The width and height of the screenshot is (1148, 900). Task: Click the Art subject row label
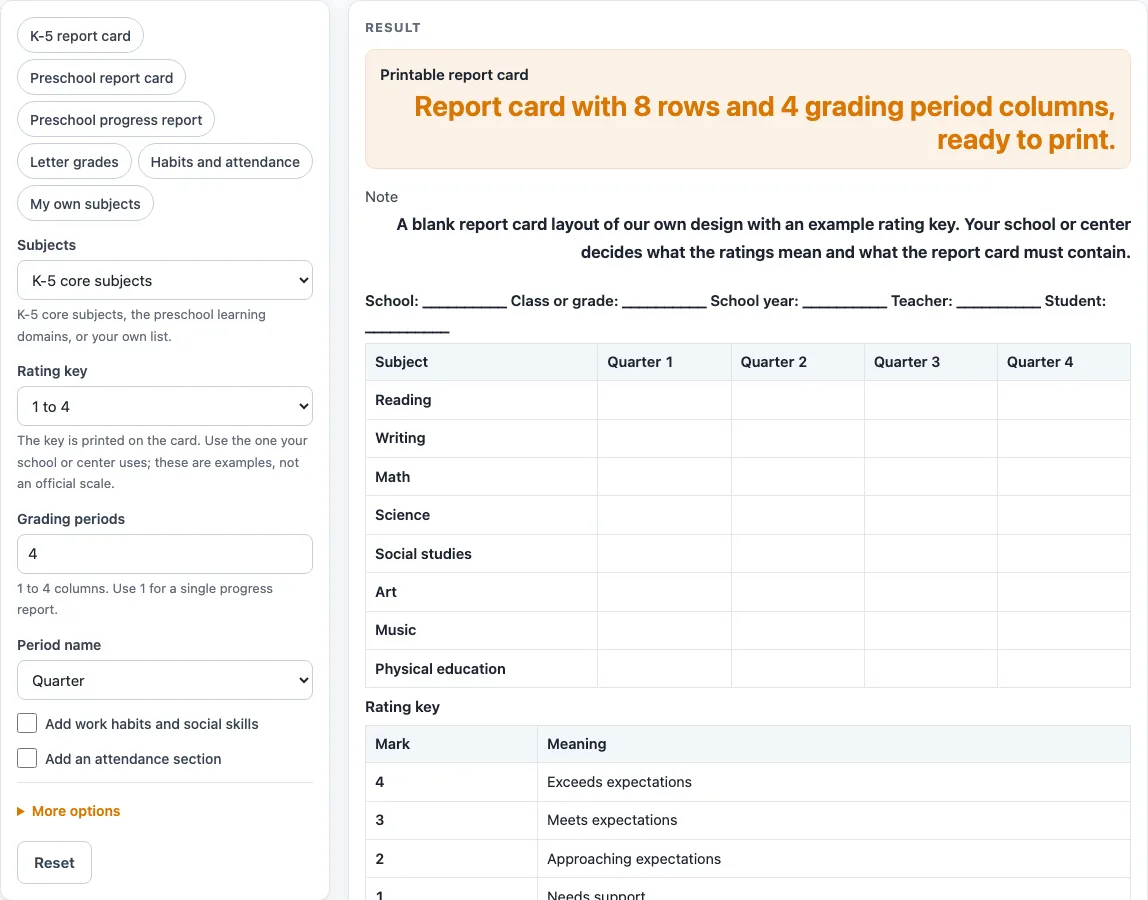pos(386,592)
